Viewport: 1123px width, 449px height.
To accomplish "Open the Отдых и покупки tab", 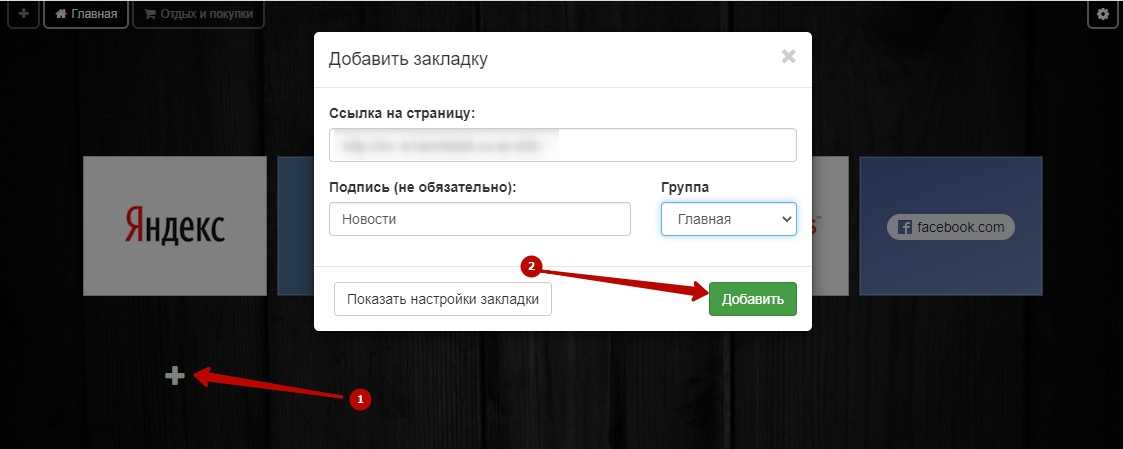I will [x=198, y=15].
